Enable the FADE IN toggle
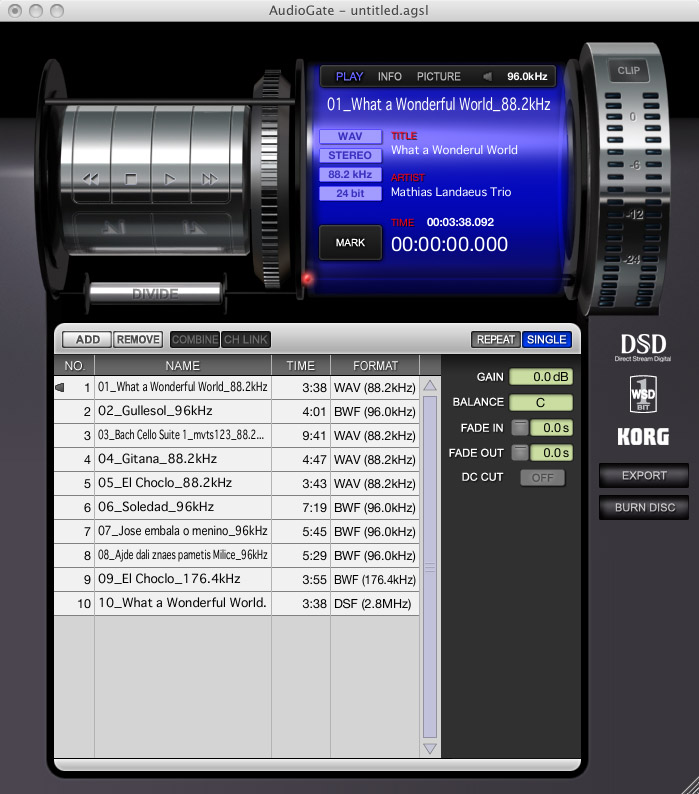Image resolution: width=699 pixels, height=794 pixels. 520,428
